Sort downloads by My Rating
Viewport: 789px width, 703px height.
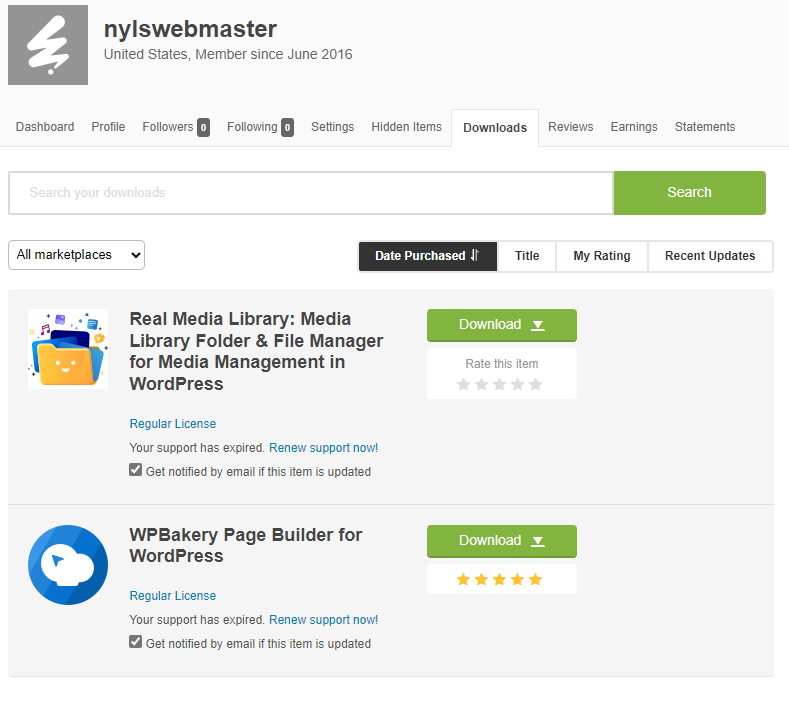[x=602, y=256]
